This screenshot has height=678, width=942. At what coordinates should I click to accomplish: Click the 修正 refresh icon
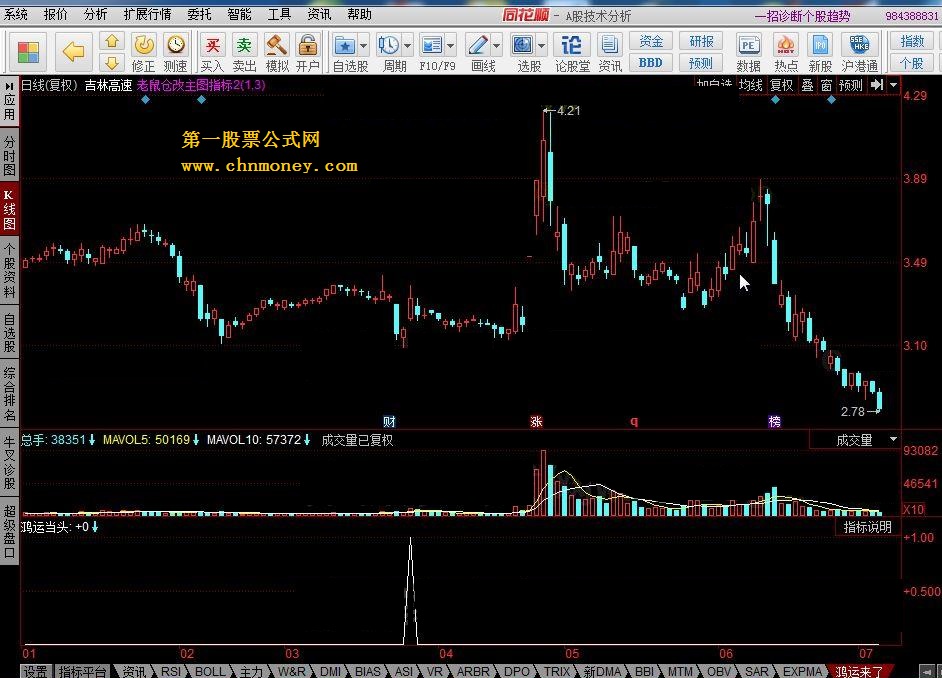[144, 44]
